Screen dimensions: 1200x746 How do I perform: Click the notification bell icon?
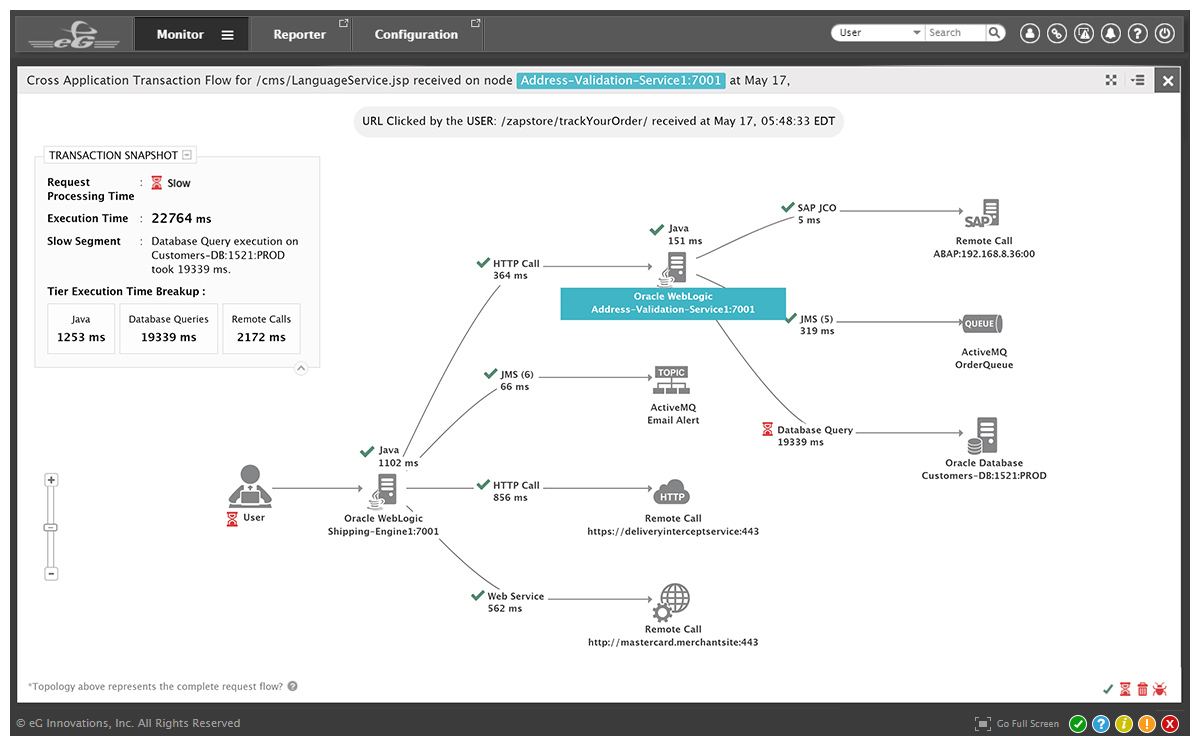coord(1110,33)
